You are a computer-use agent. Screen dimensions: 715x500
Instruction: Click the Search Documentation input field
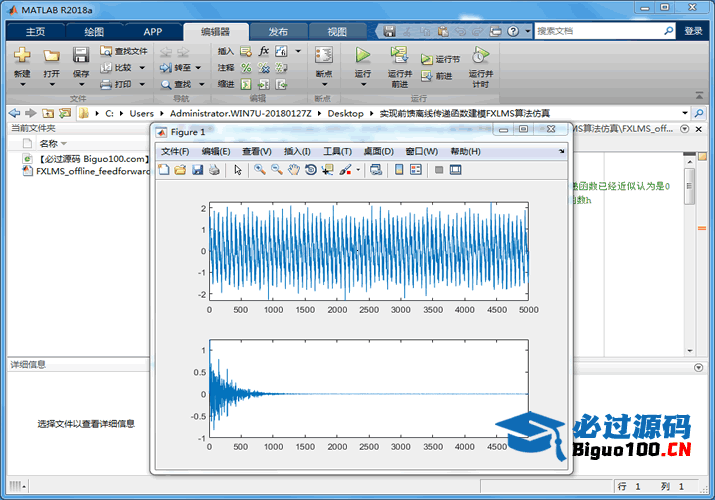pos(601,31)
